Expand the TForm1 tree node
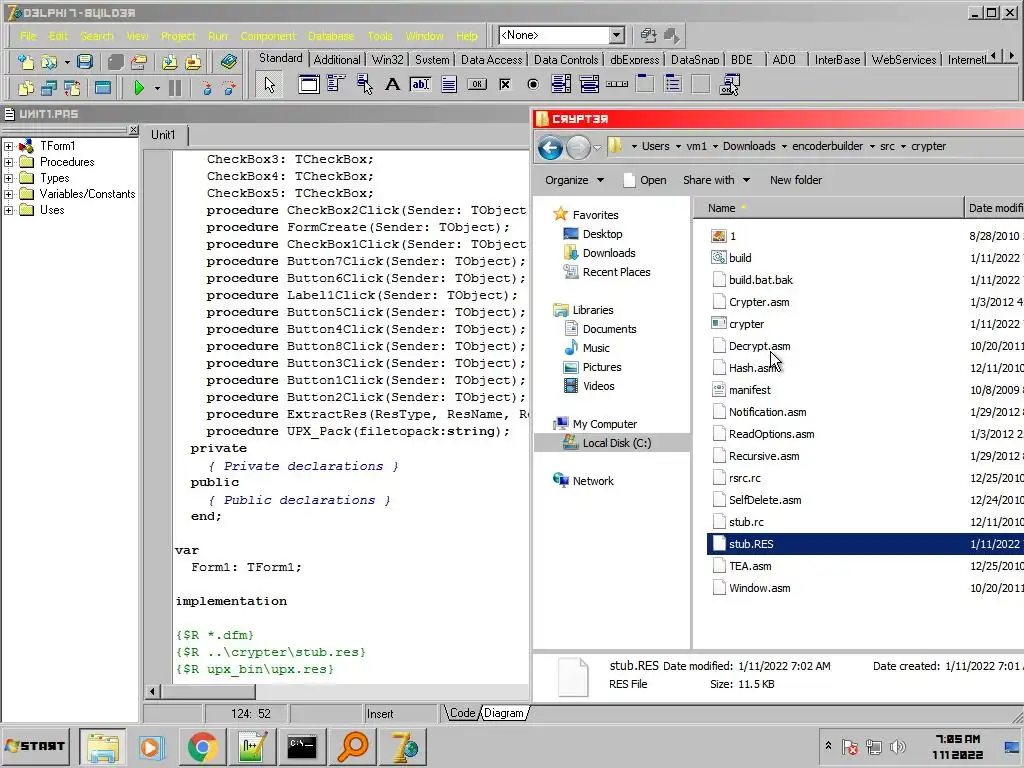 tap(8, 146)
